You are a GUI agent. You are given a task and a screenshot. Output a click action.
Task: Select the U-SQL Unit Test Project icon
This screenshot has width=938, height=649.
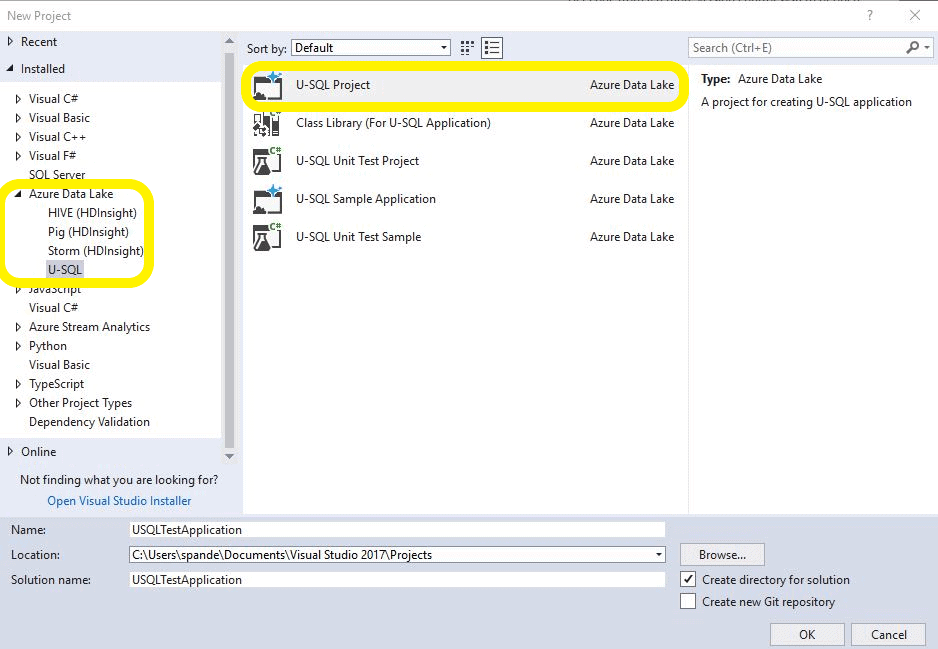(267, 161)
